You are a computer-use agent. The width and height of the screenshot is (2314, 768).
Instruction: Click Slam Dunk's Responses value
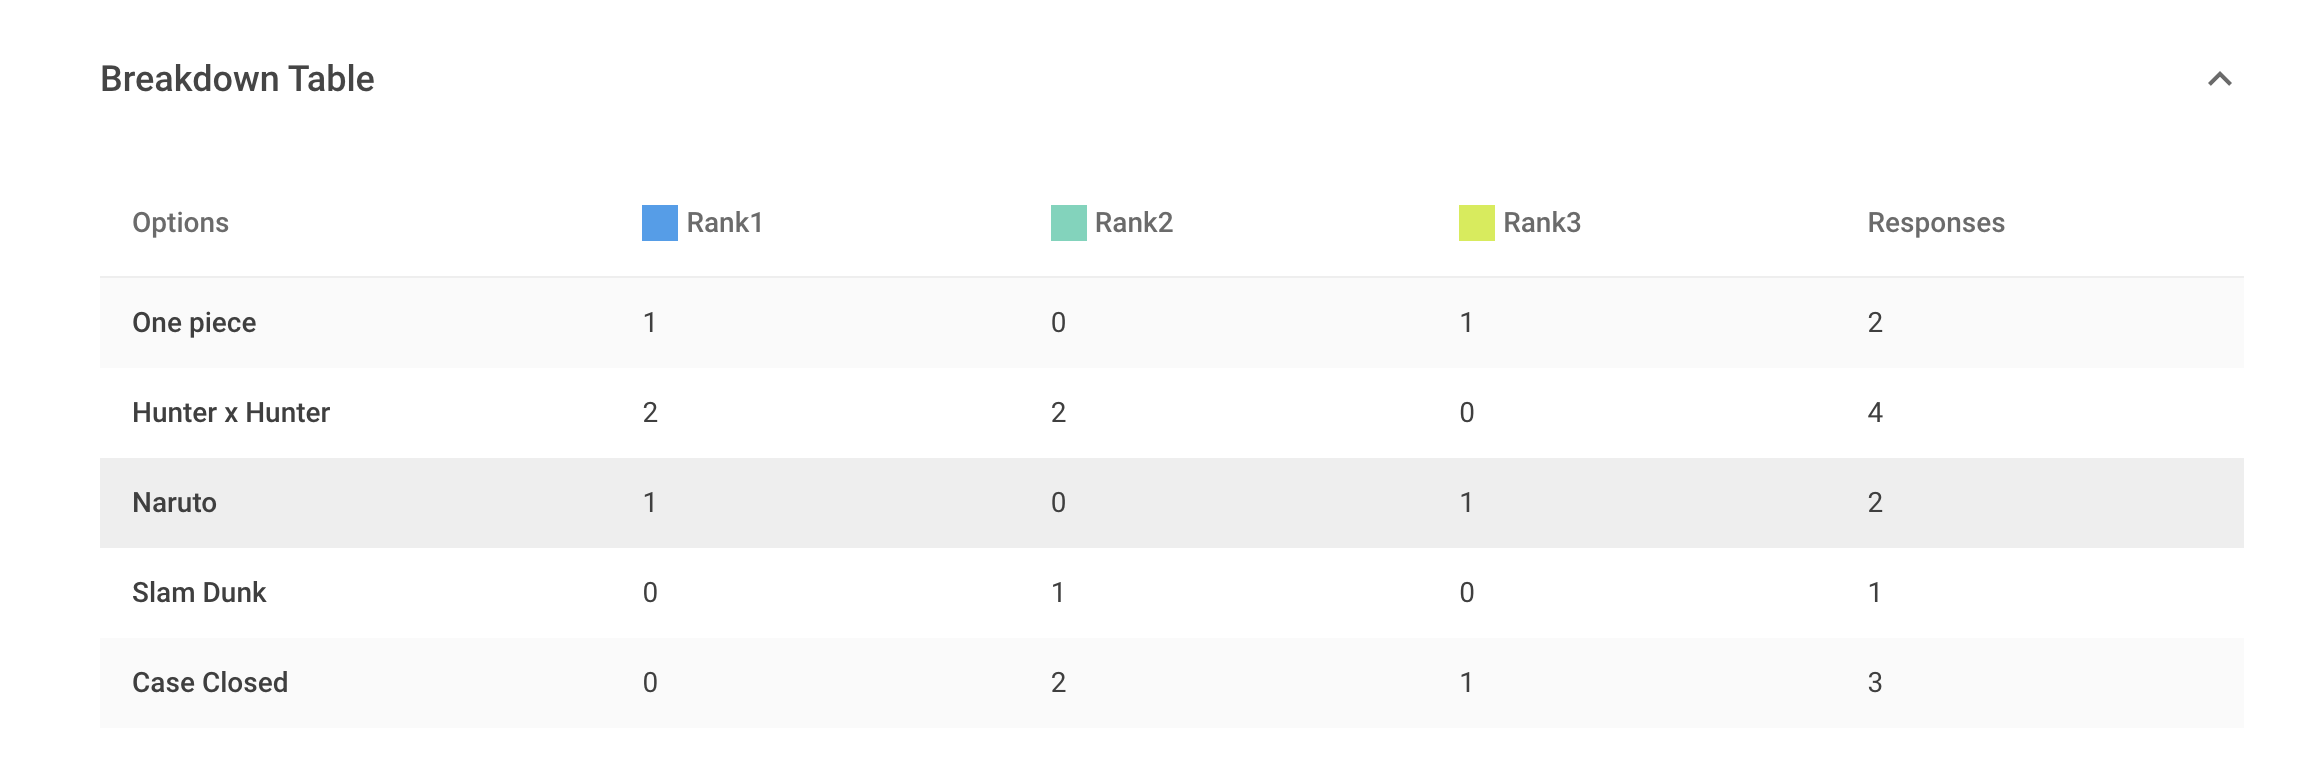click(1874, 592)
